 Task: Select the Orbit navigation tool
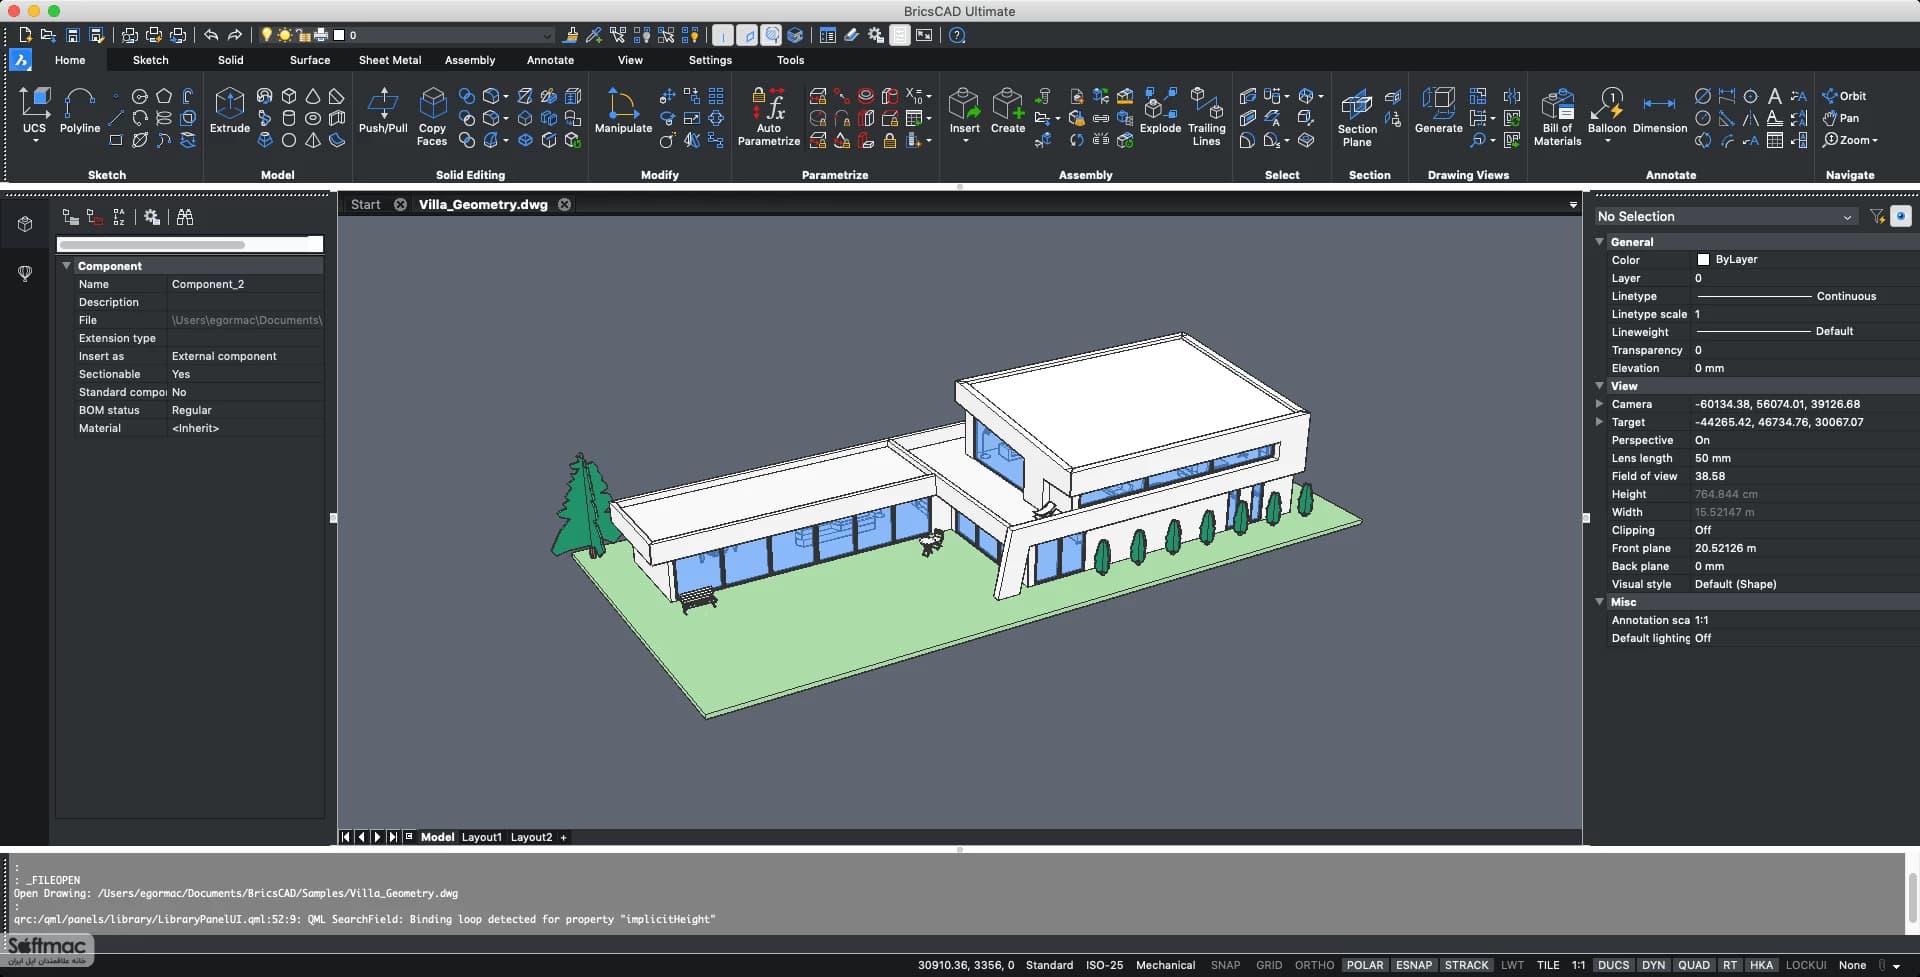1844,96
